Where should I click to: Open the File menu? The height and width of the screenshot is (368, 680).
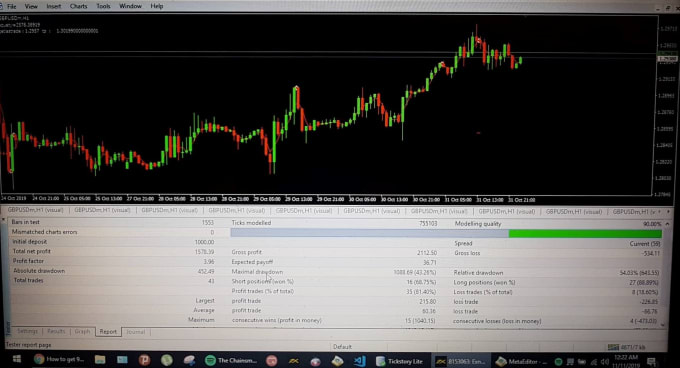click(x=11, y=7)
